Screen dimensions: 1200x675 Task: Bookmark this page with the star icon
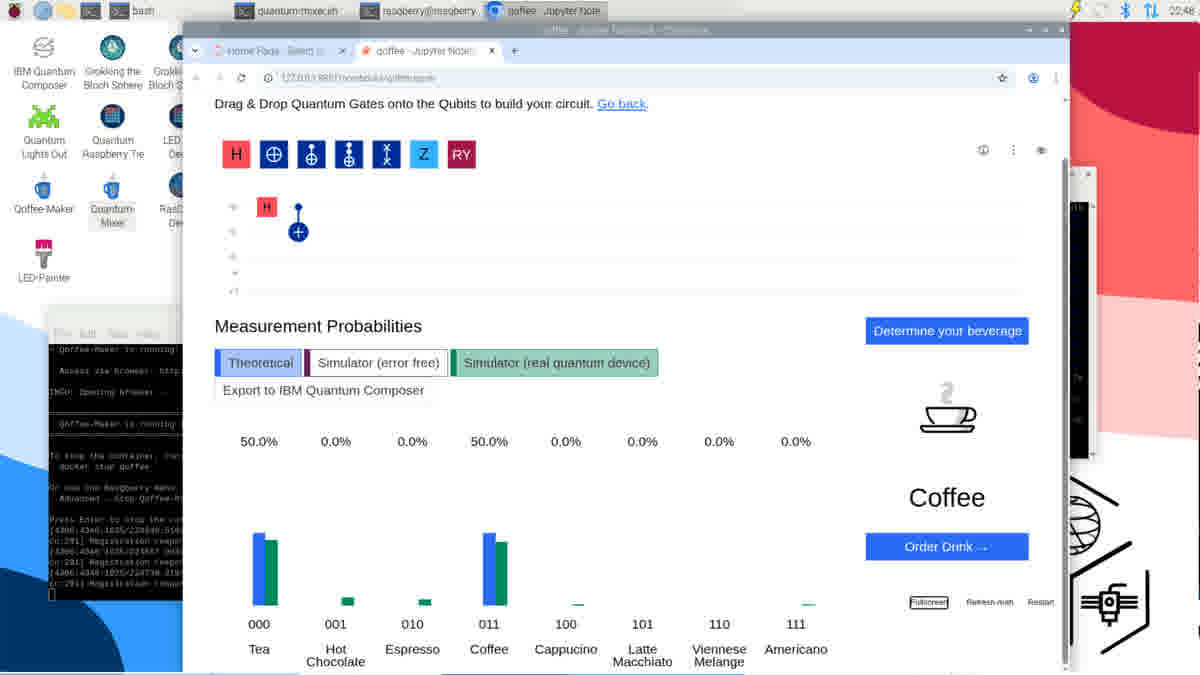coord(1002,78)
